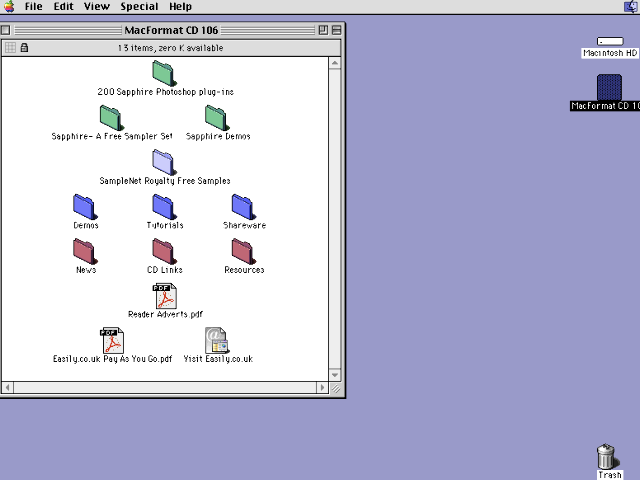Select the Sapphire Demos folder icon
The height and width of the screenshot is (480, 640).
tap(217, 118)
